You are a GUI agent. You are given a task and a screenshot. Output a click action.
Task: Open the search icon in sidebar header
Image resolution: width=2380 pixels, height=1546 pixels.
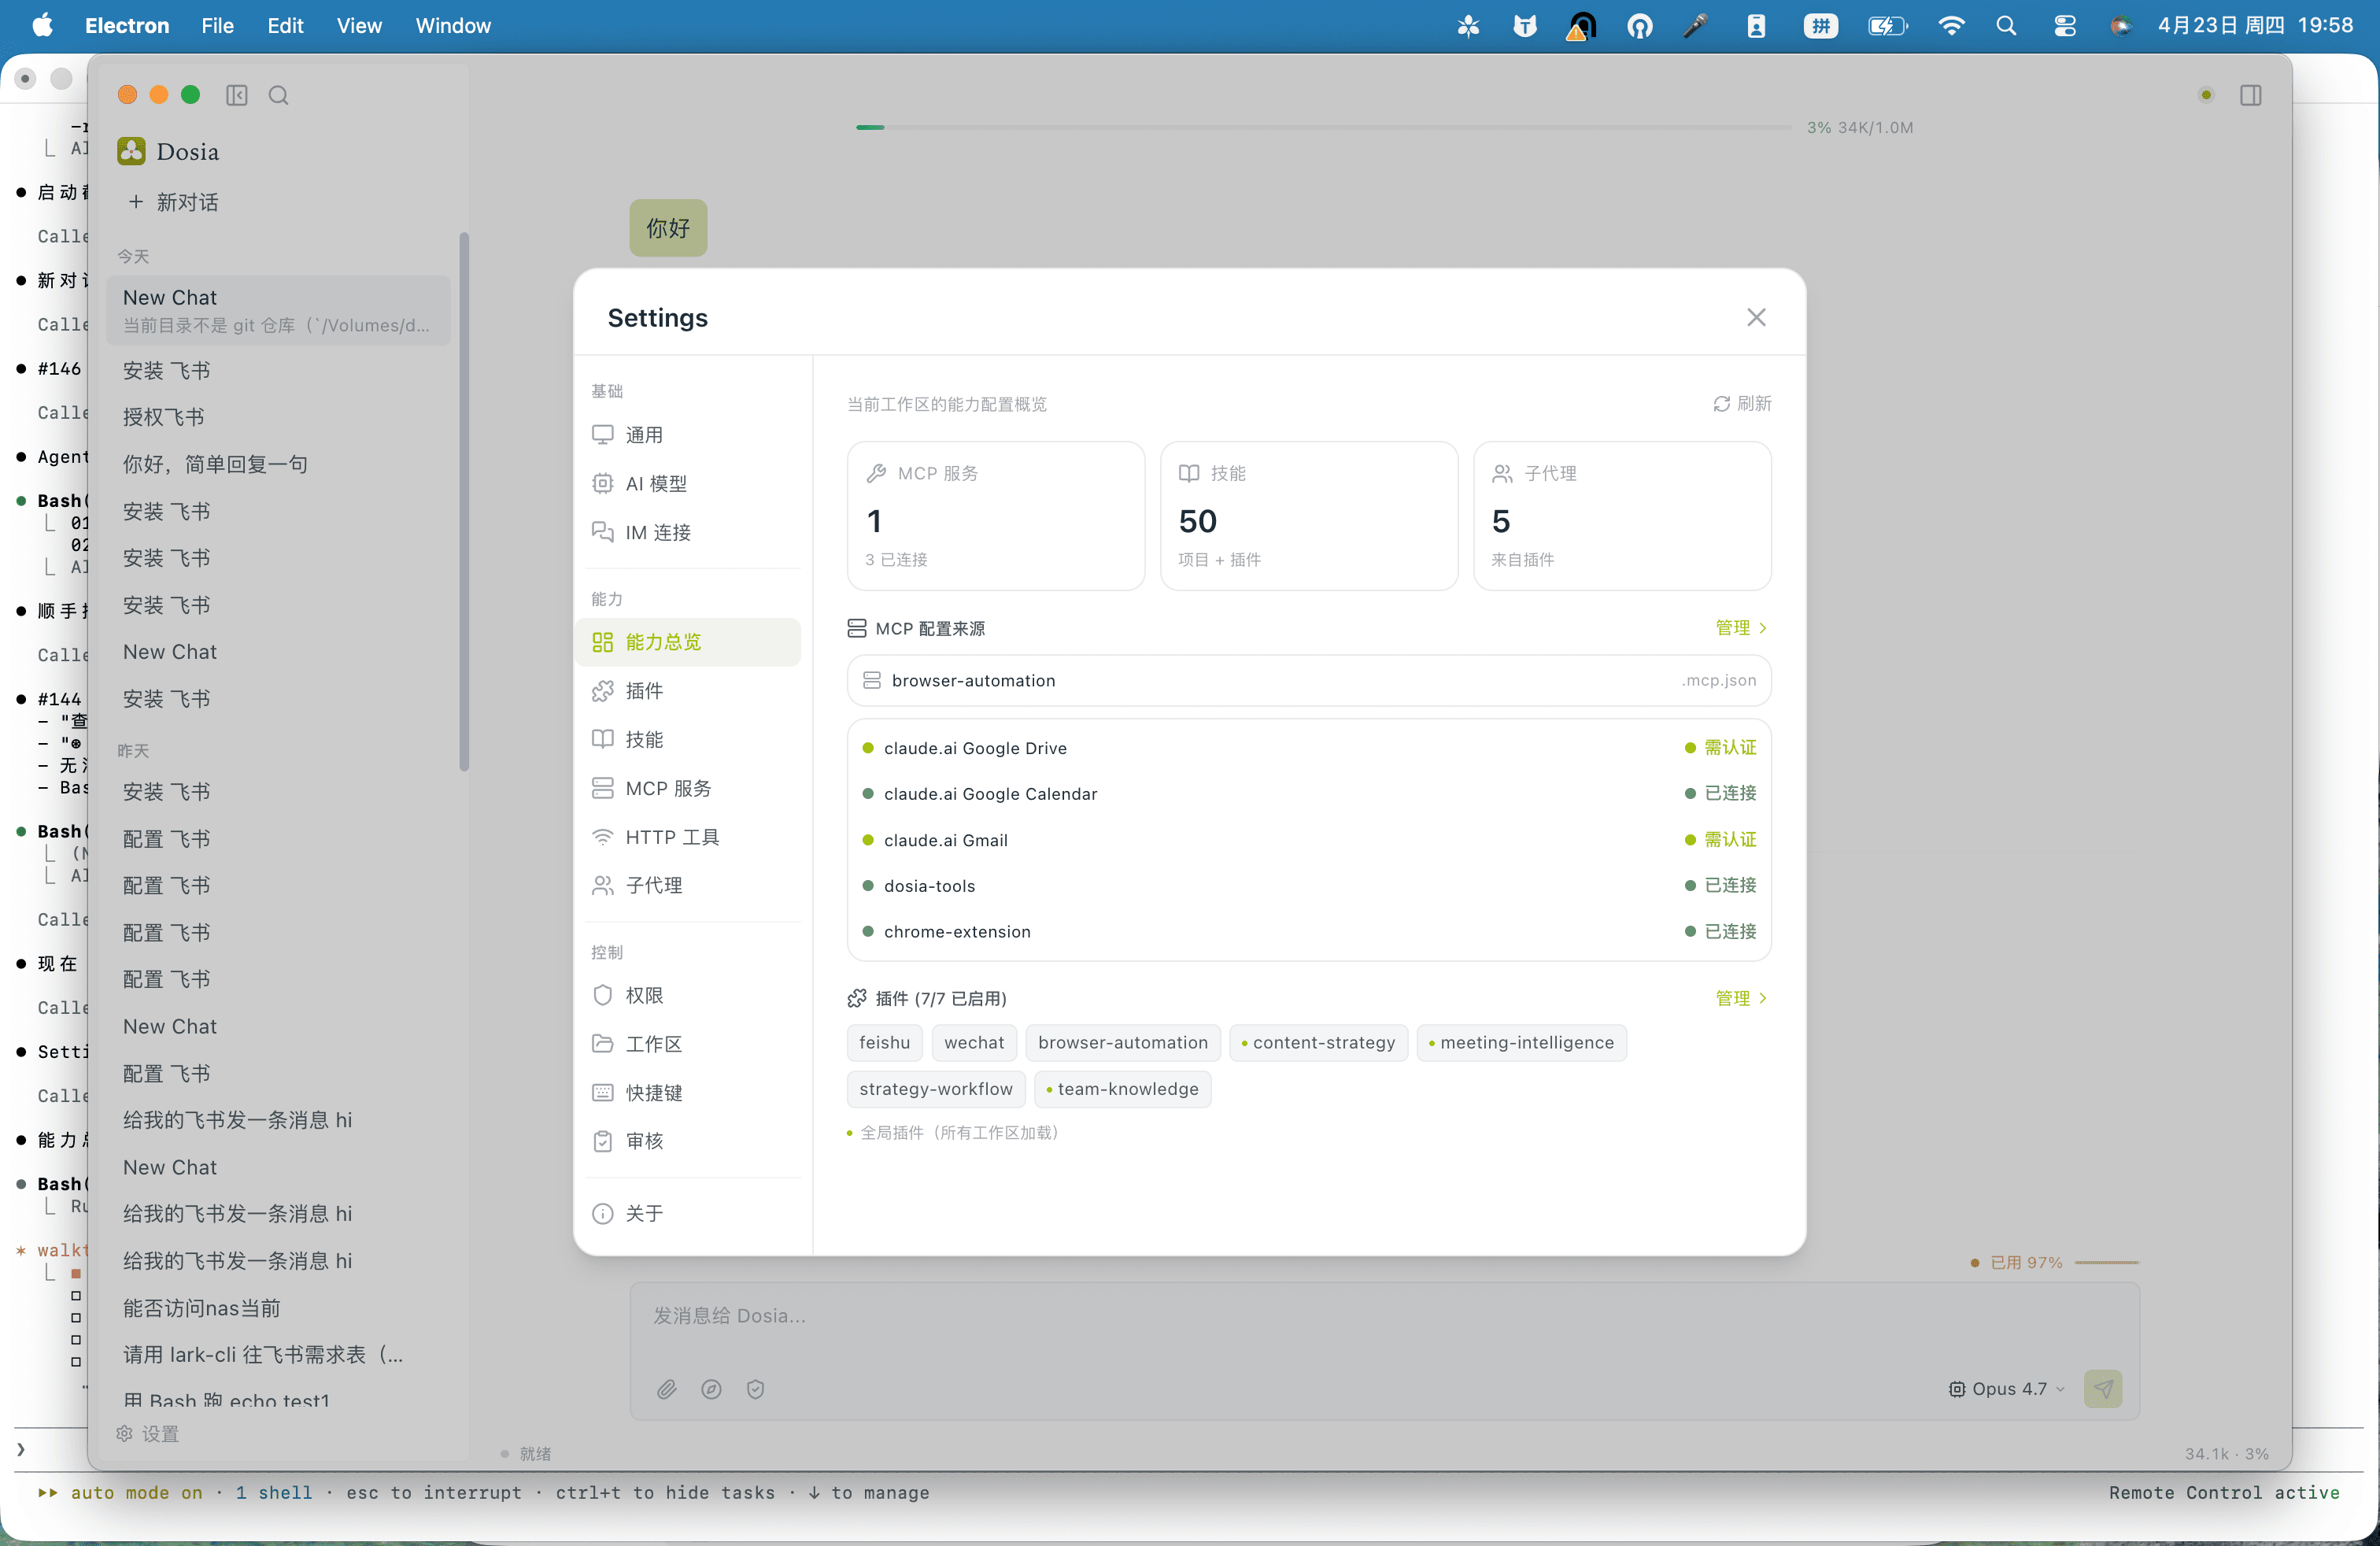[279, 95]
